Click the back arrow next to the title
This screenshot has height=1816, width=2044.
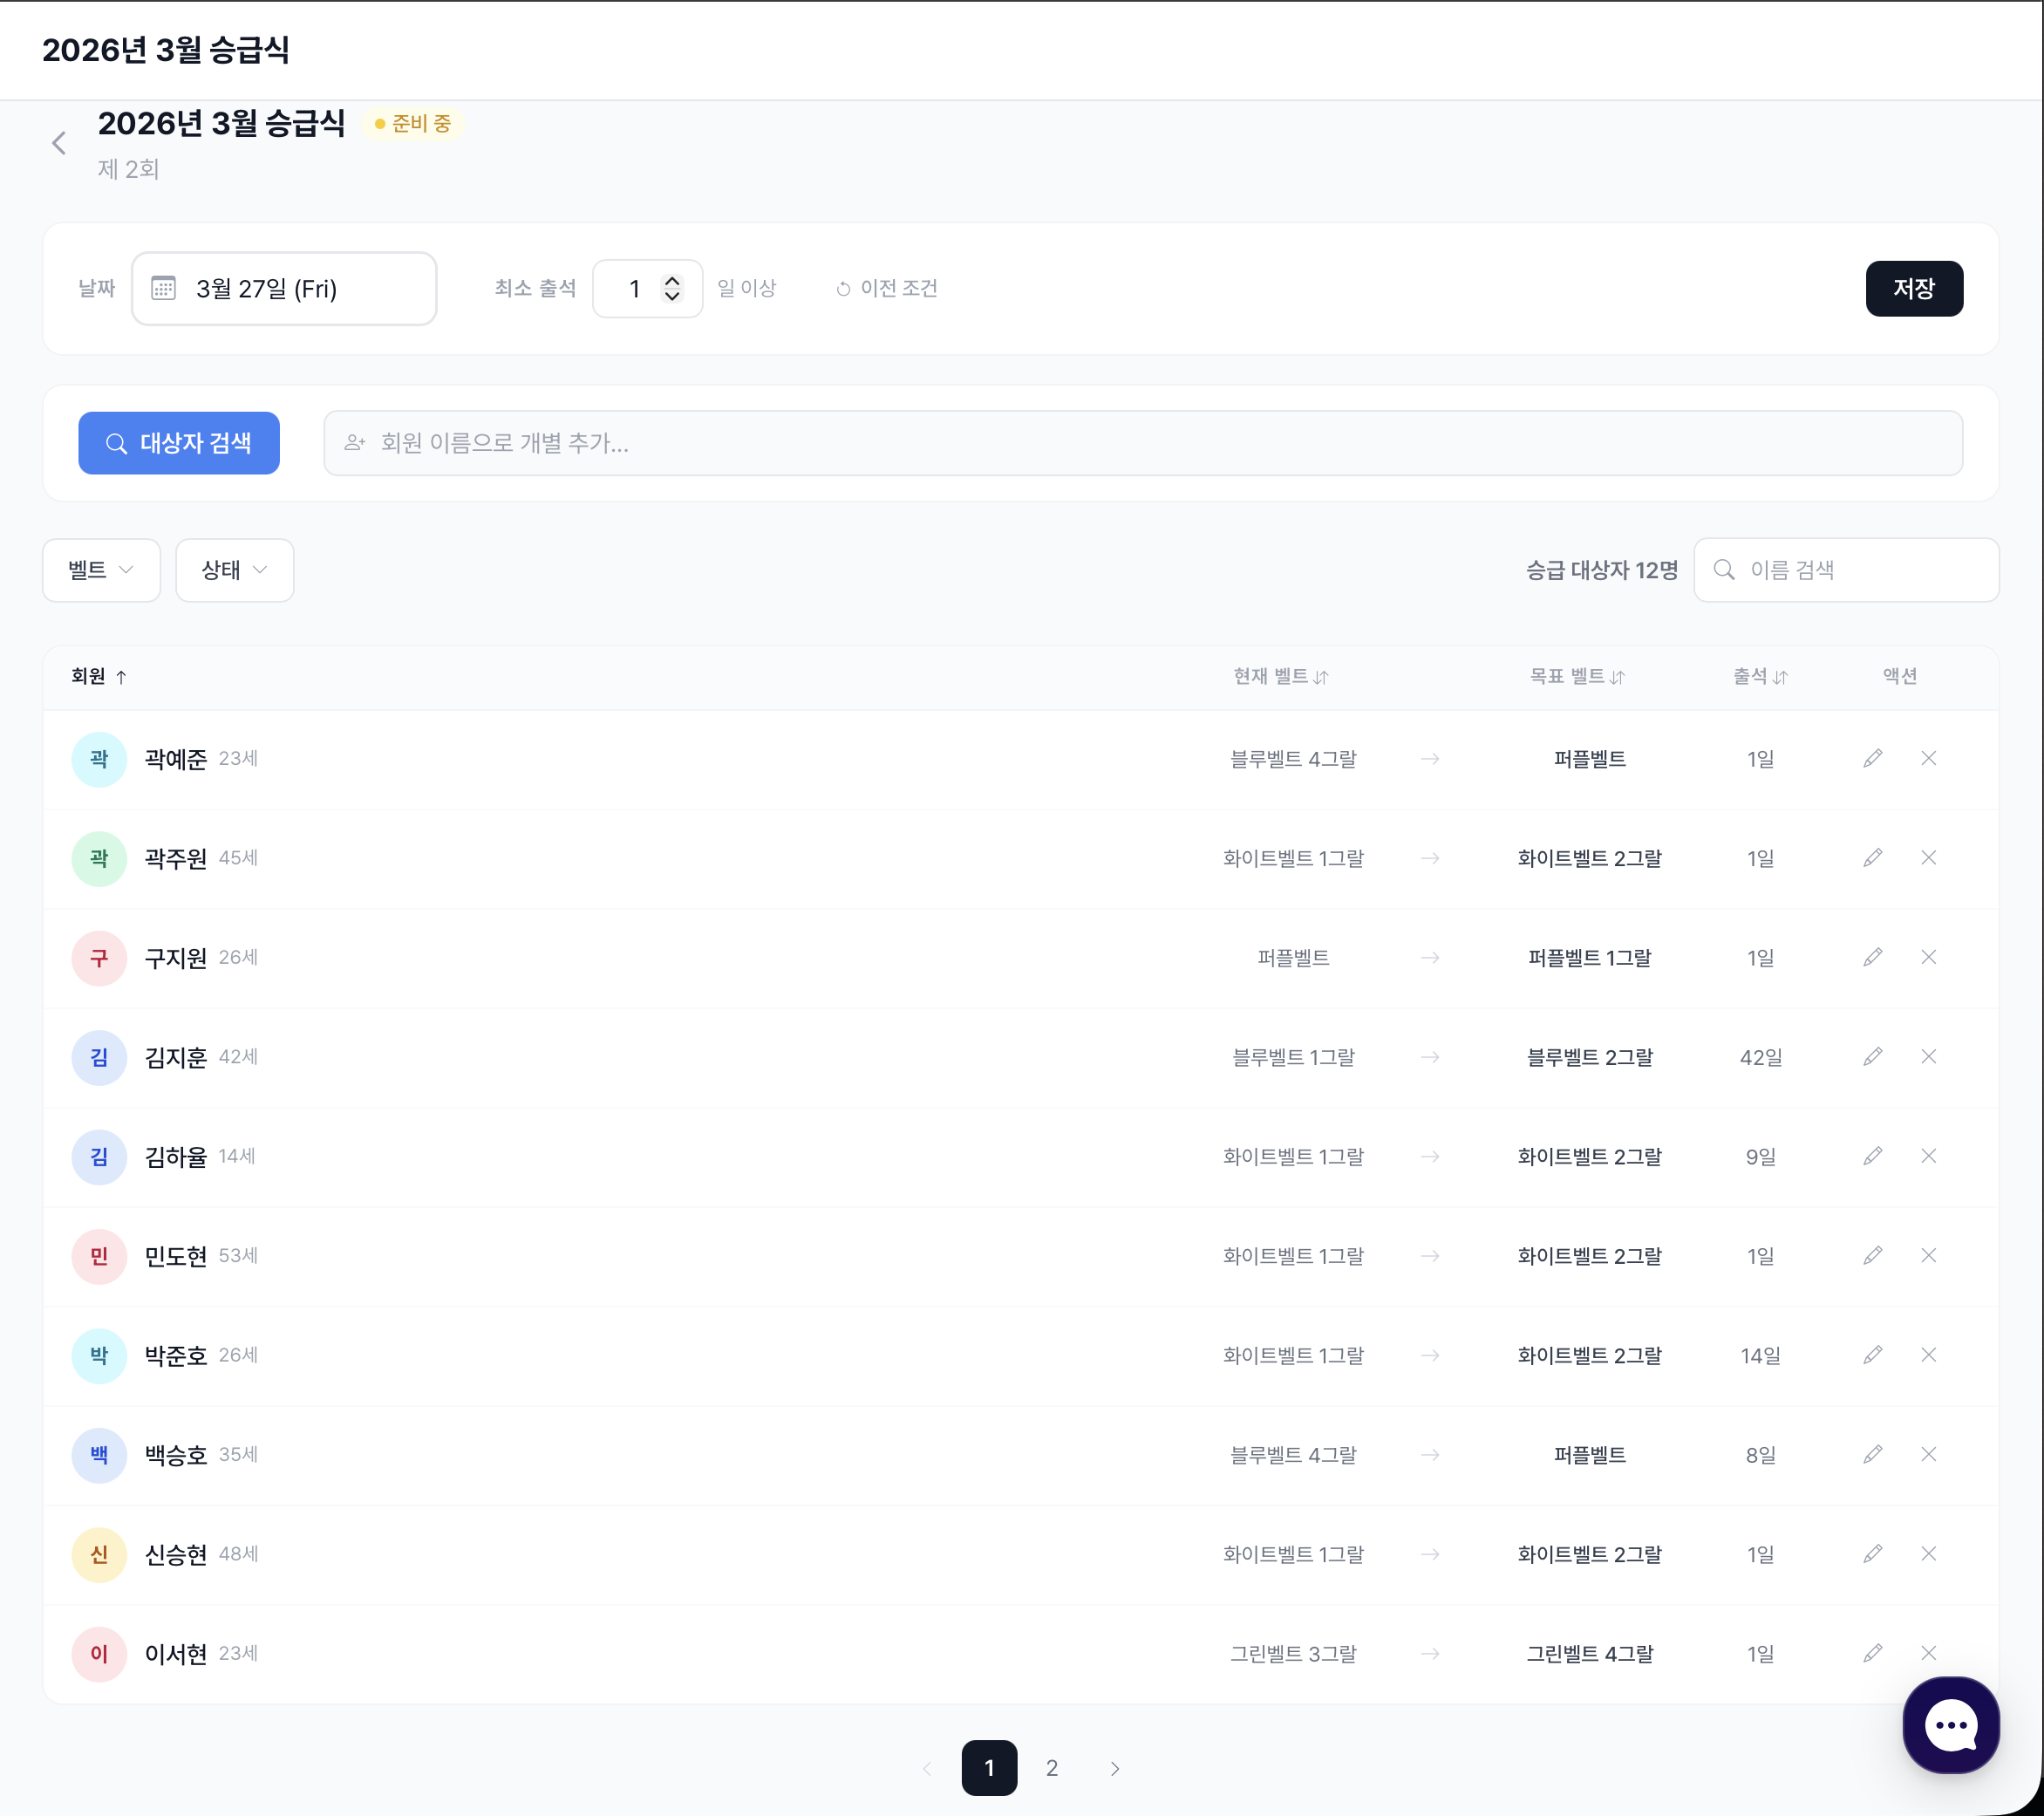[x=59, y=143]
